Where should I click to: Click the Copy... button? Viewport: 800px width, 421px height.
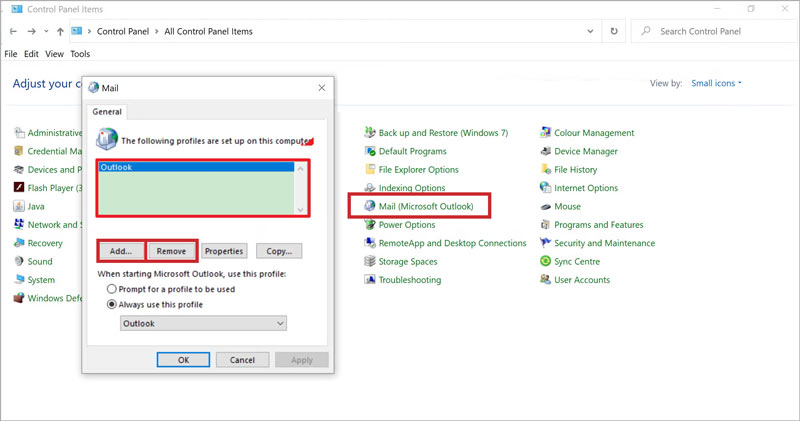point(279,251)
